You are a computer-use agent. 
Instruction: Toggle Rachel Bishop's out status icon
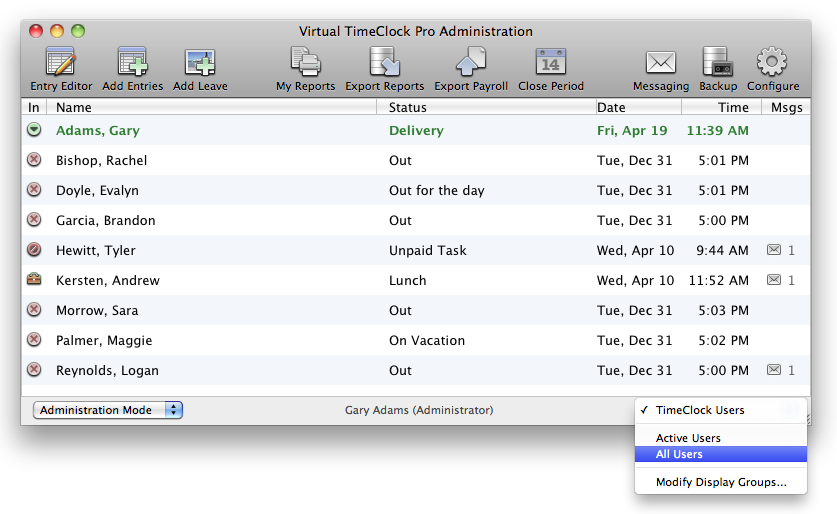(34, 160)
